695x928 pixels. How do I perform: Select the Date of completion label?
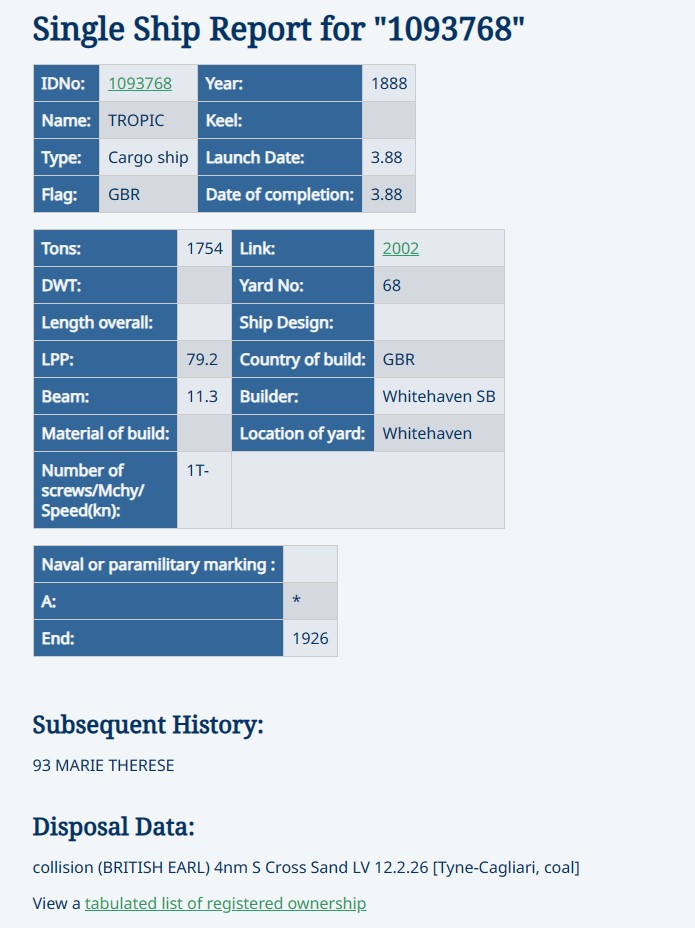(x=280, y=195)
